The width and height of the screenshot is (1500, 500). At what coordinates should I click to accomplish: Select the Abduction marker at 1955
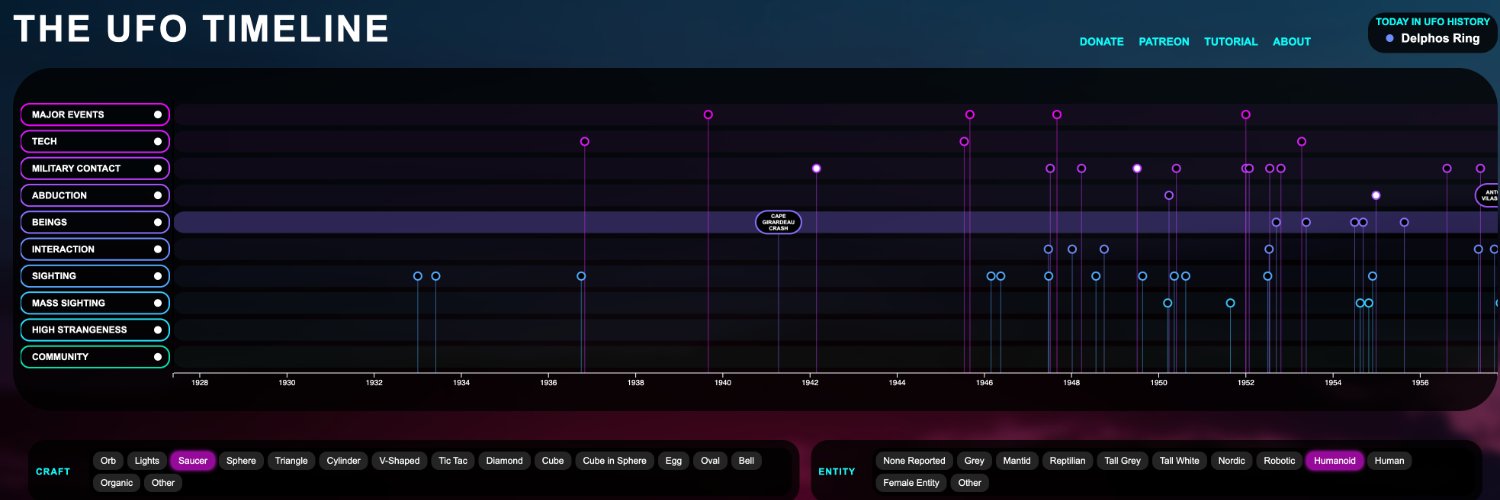coord(1376,195)
